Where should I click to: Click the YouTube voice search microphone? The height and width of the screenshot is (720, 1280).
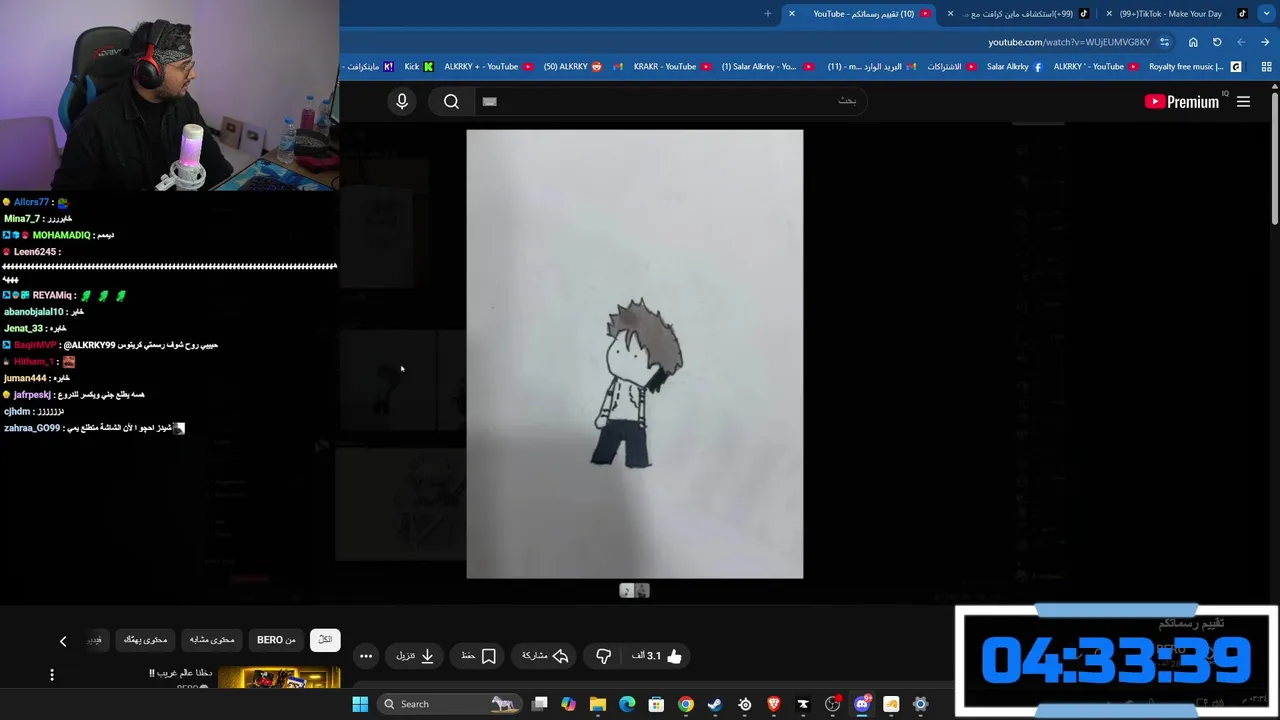coord(402,101)
